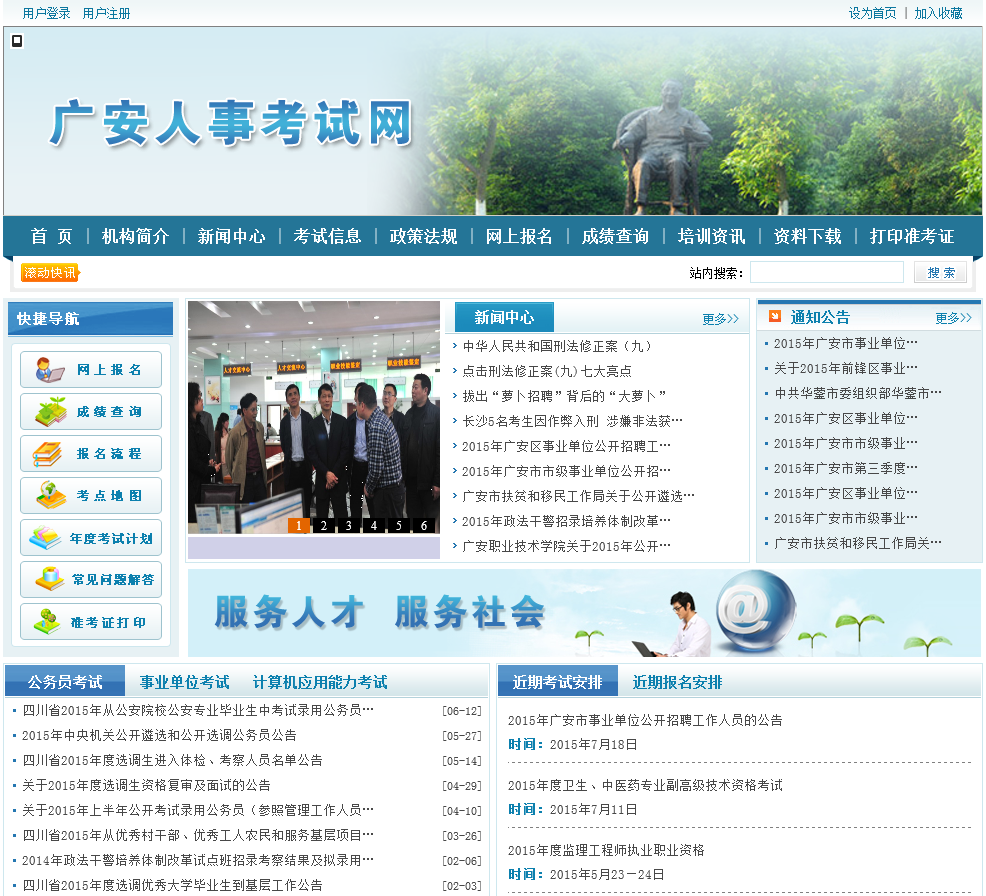Click 加入收藏 at the top right

tap(938, 13)
